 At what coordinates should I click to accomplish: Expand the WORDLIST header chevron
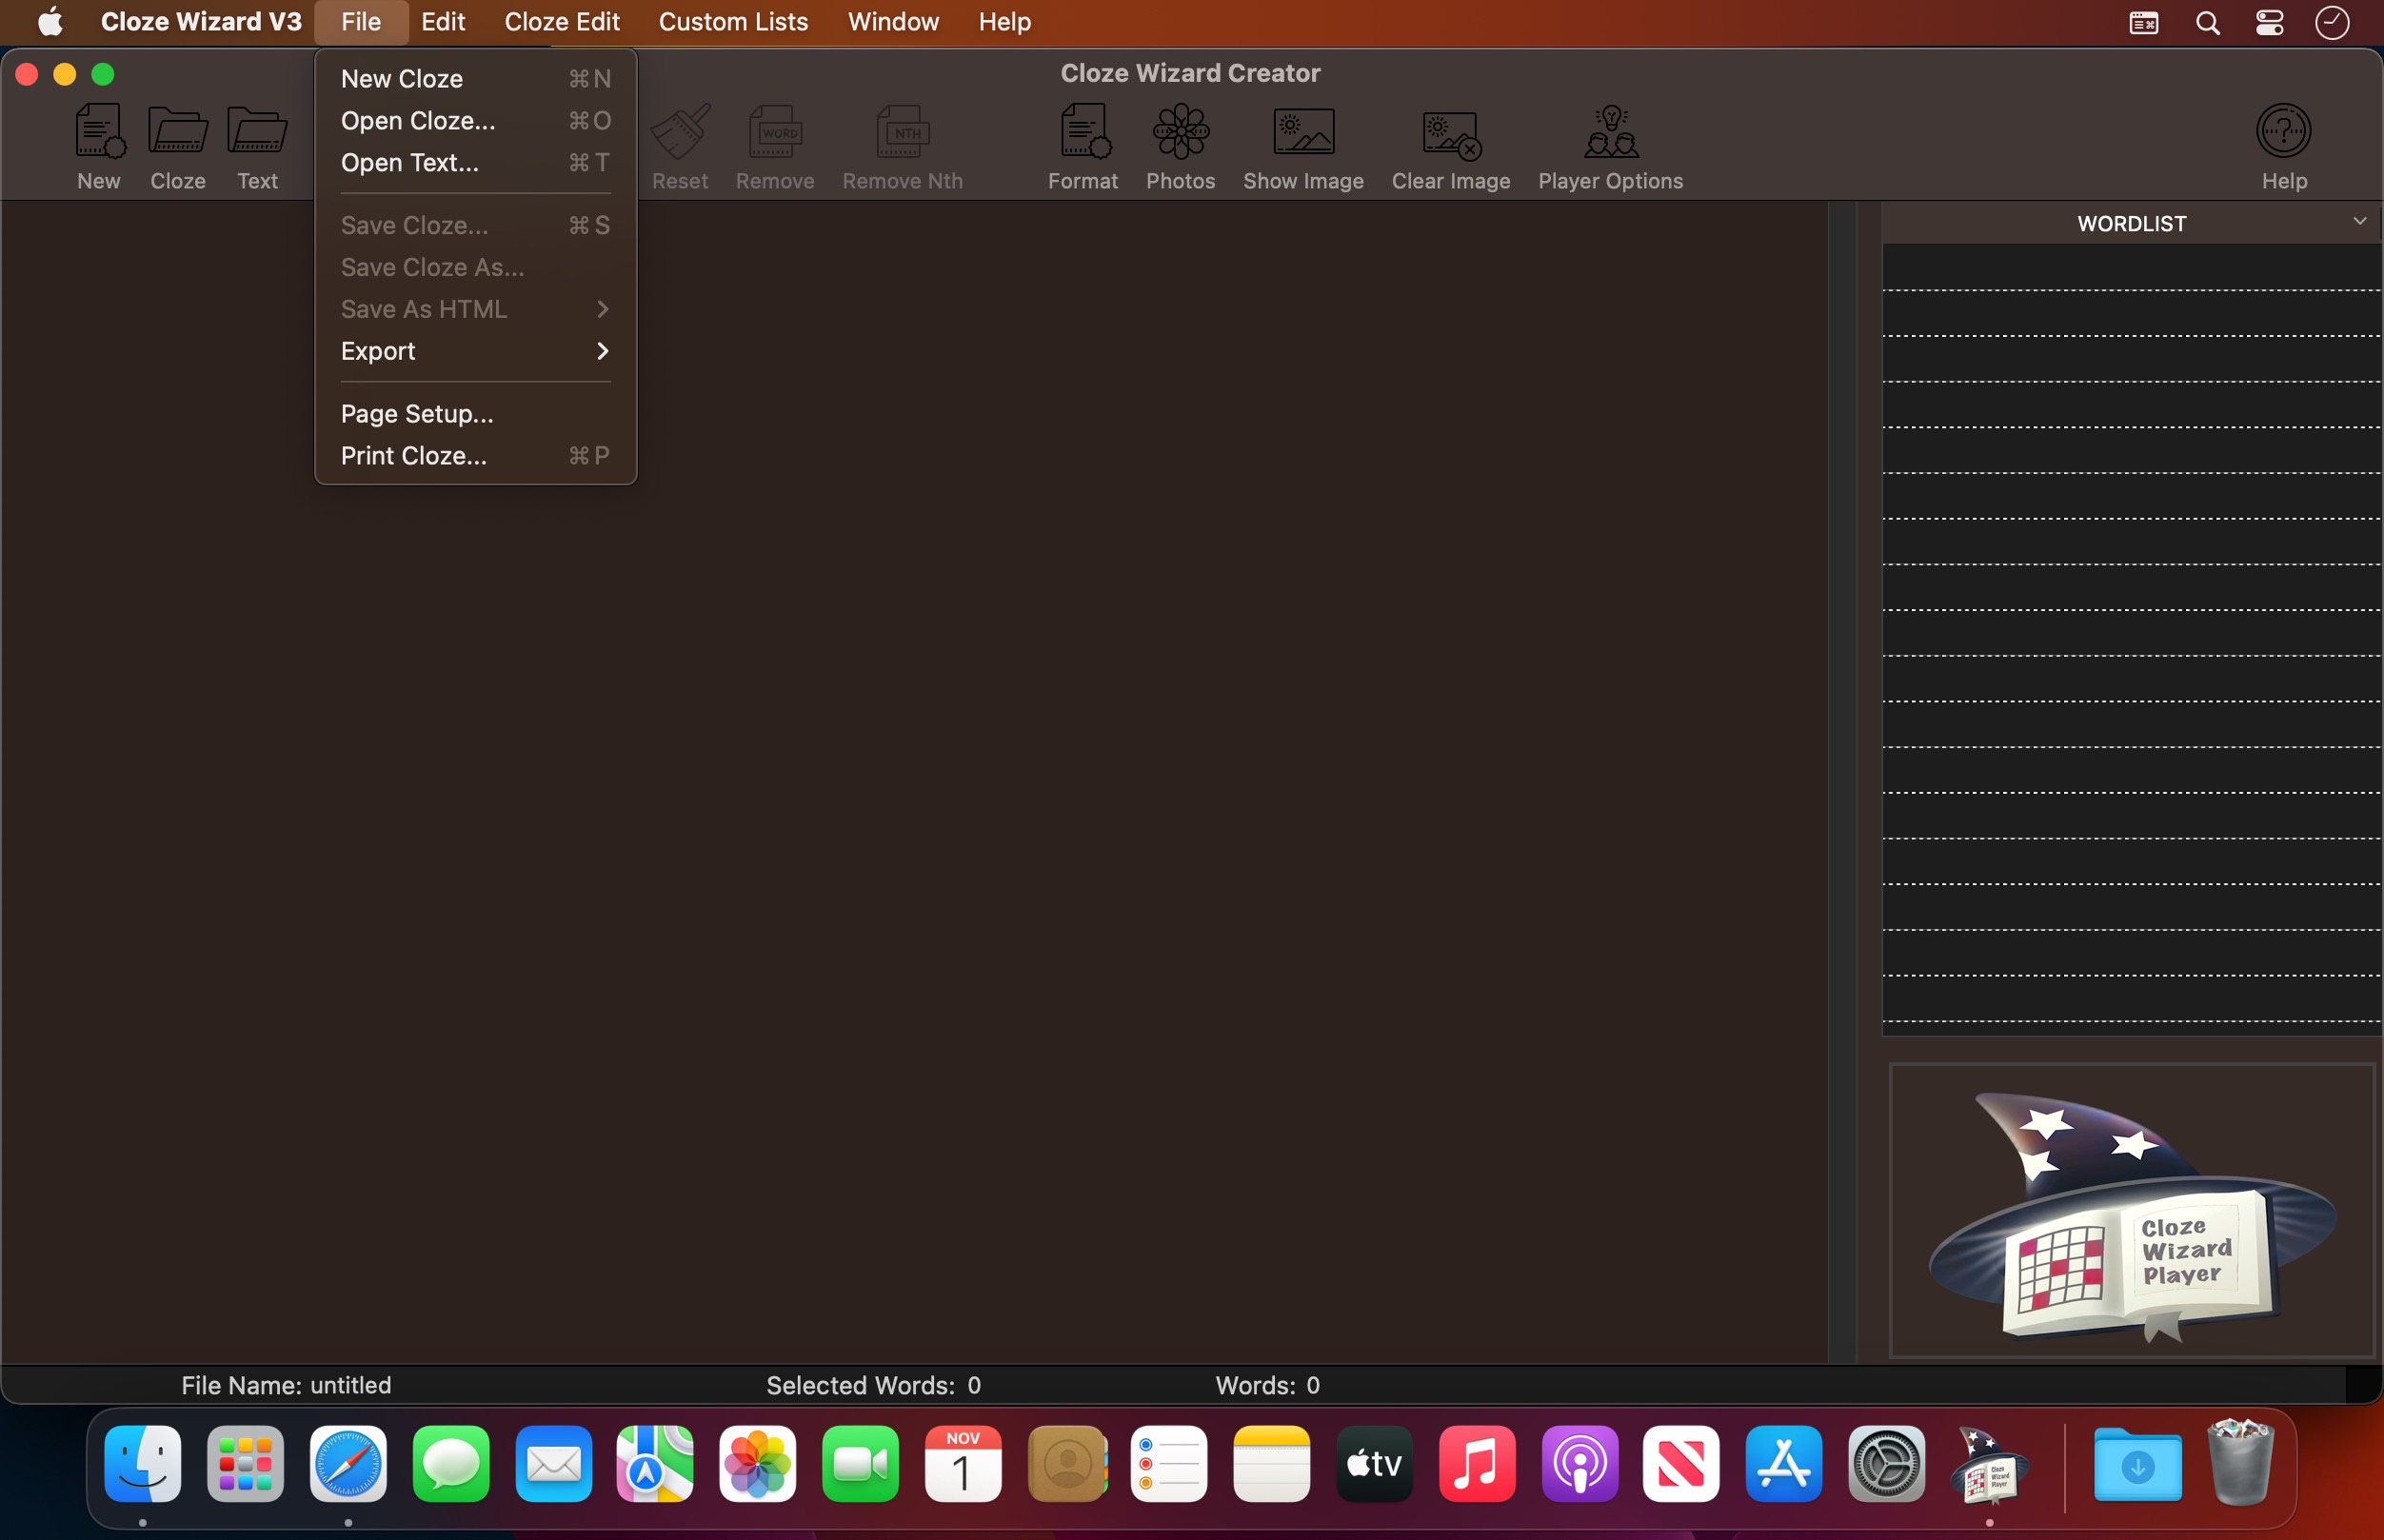coord(2359,221)
